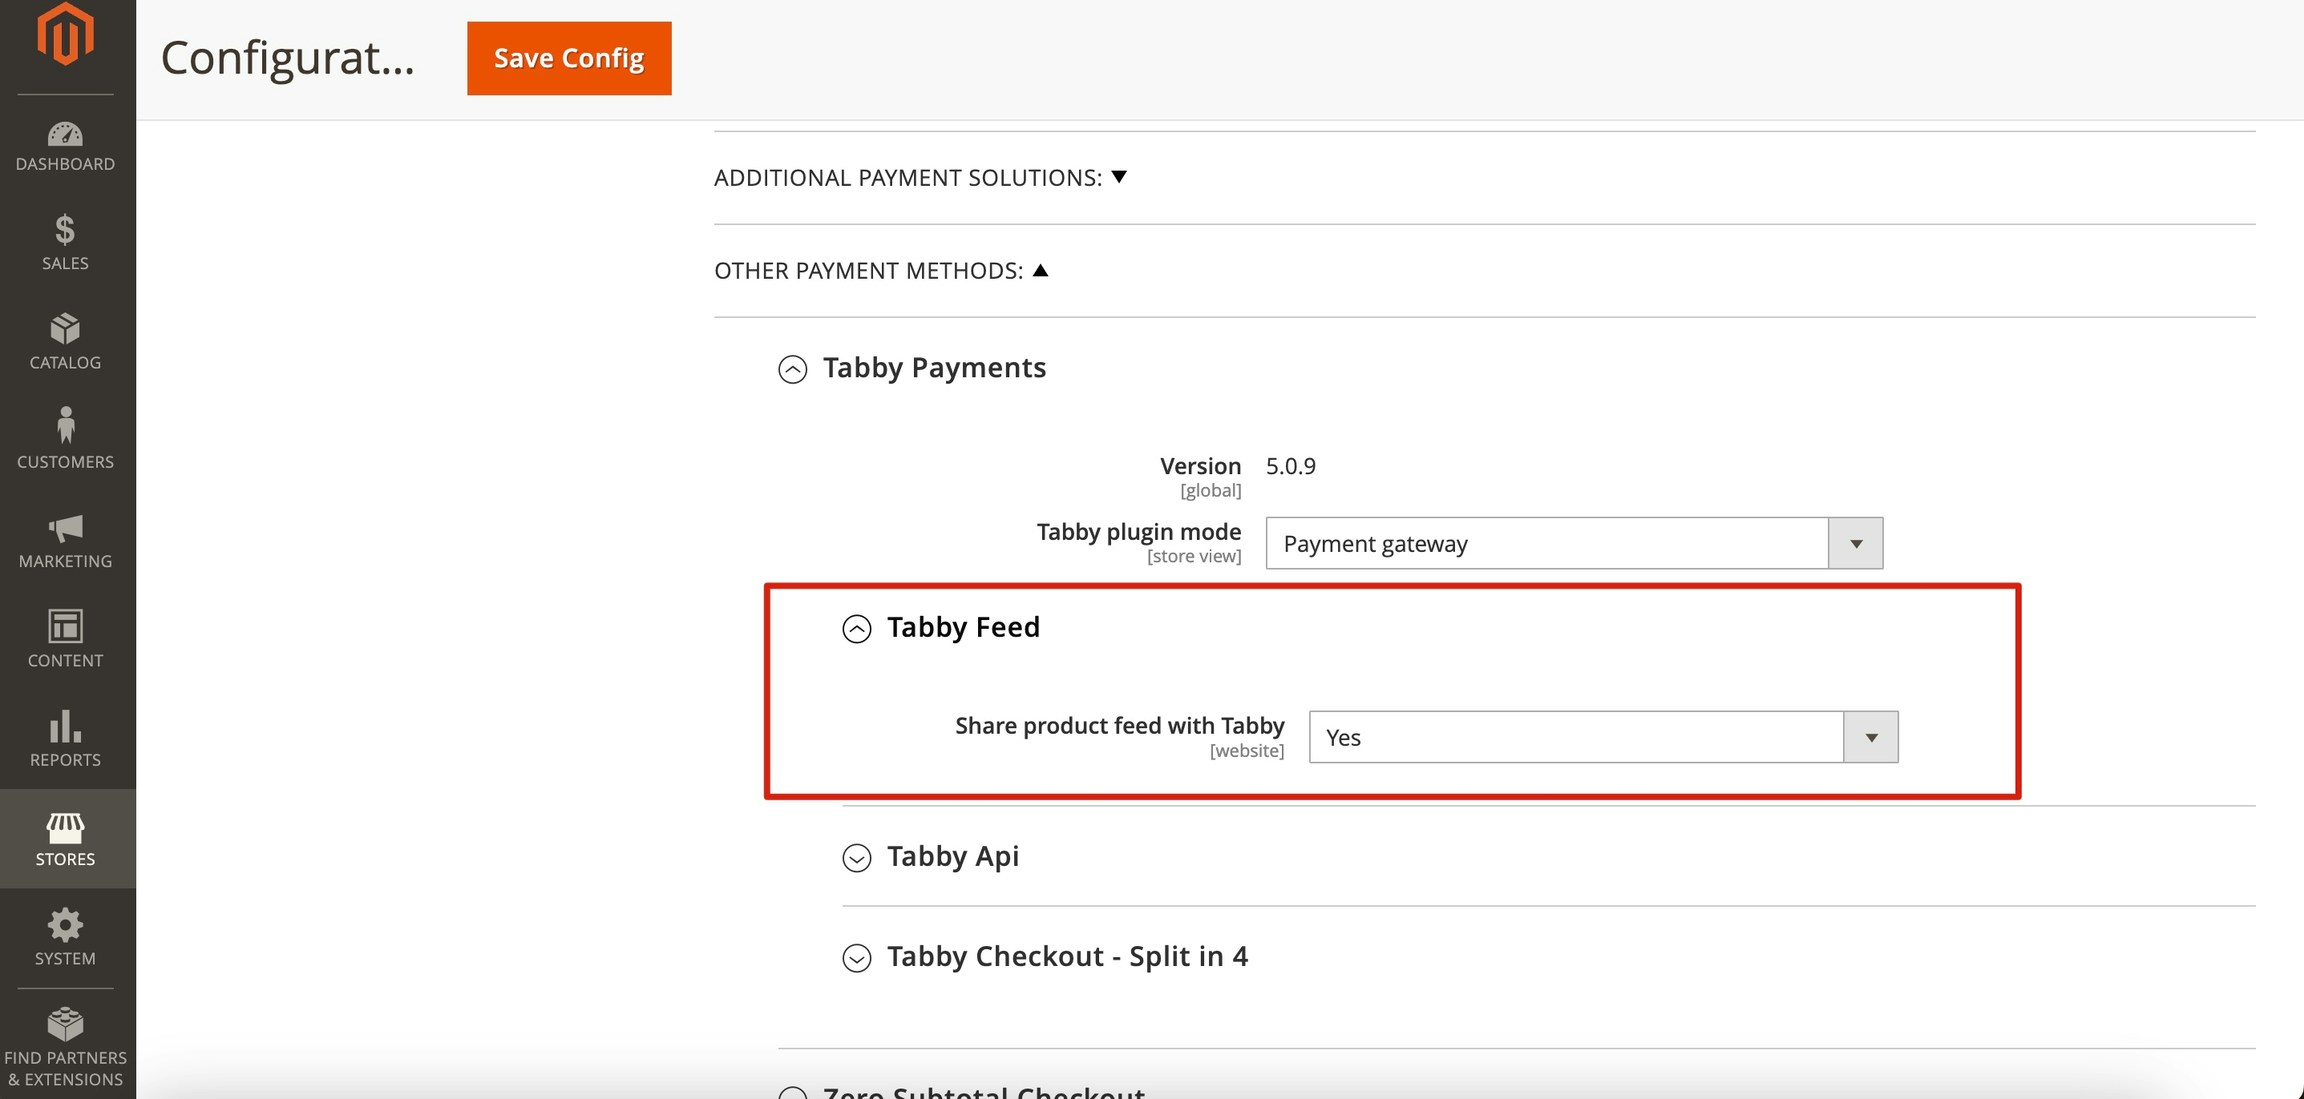The image size is (2304, 1099).
Task: Expand the Zero Subtotal Checkout group
Action: pyautogui.click(x=962, y=1091)
